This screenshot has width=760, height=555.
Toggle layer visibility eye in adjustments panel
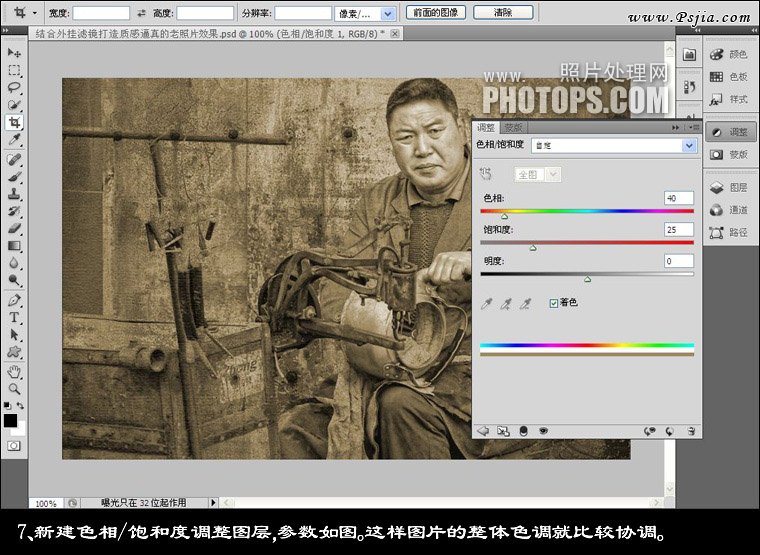click(x=544, y=430)
